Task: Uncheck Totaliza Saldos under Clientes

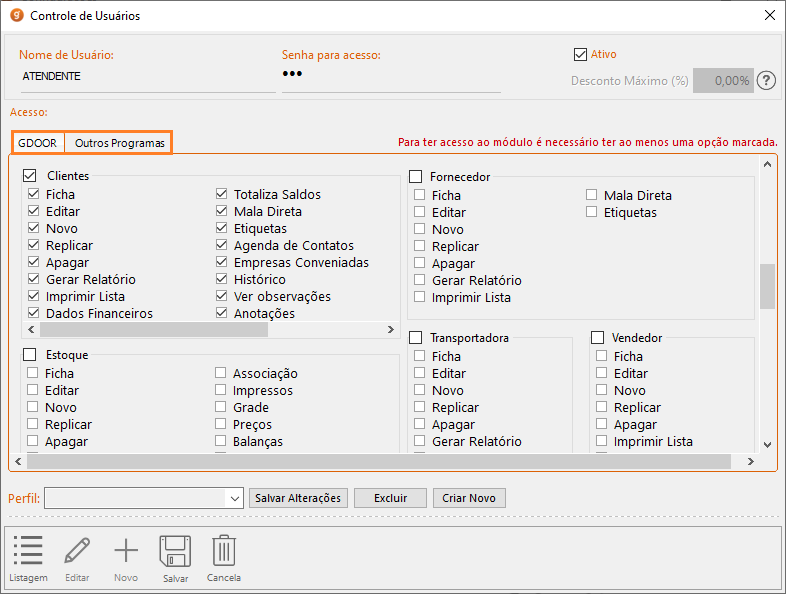Action: pyautogui.click(x=222, y=193)
